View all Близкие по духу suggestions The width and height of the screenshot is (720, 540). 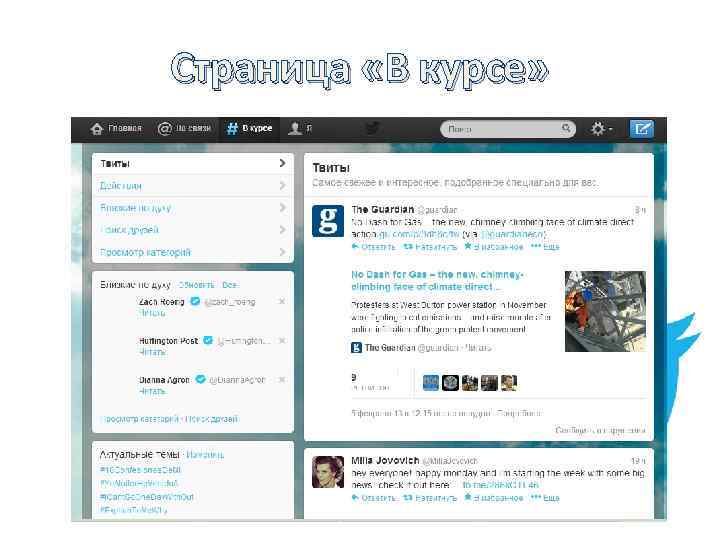[x=230, y=285]
